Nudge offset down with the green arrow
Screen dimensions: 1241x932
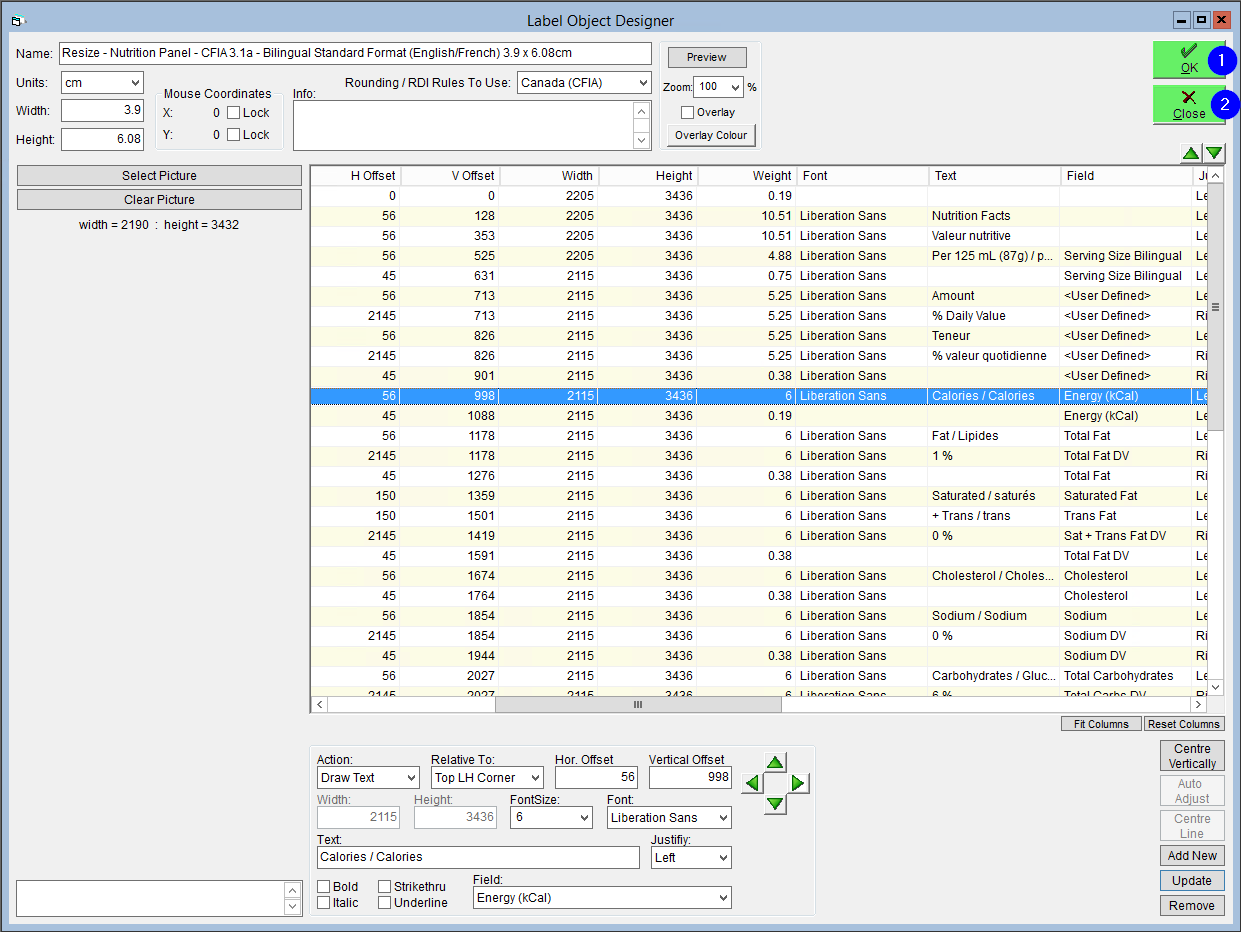776,804
